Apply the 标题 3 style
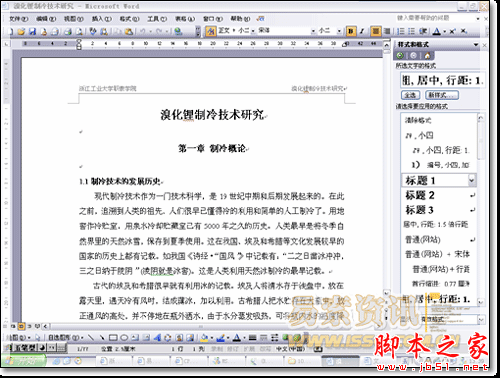This screenshot has width=500, height=378. (439, 210)
